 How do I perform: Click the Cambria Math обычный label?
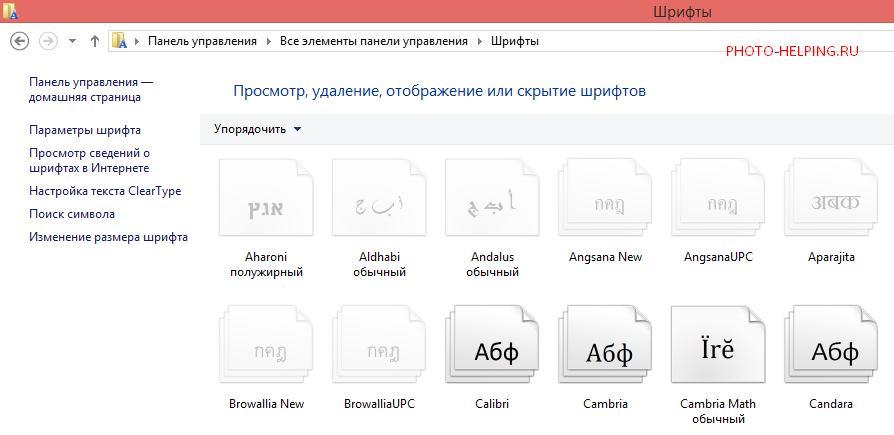718,412
